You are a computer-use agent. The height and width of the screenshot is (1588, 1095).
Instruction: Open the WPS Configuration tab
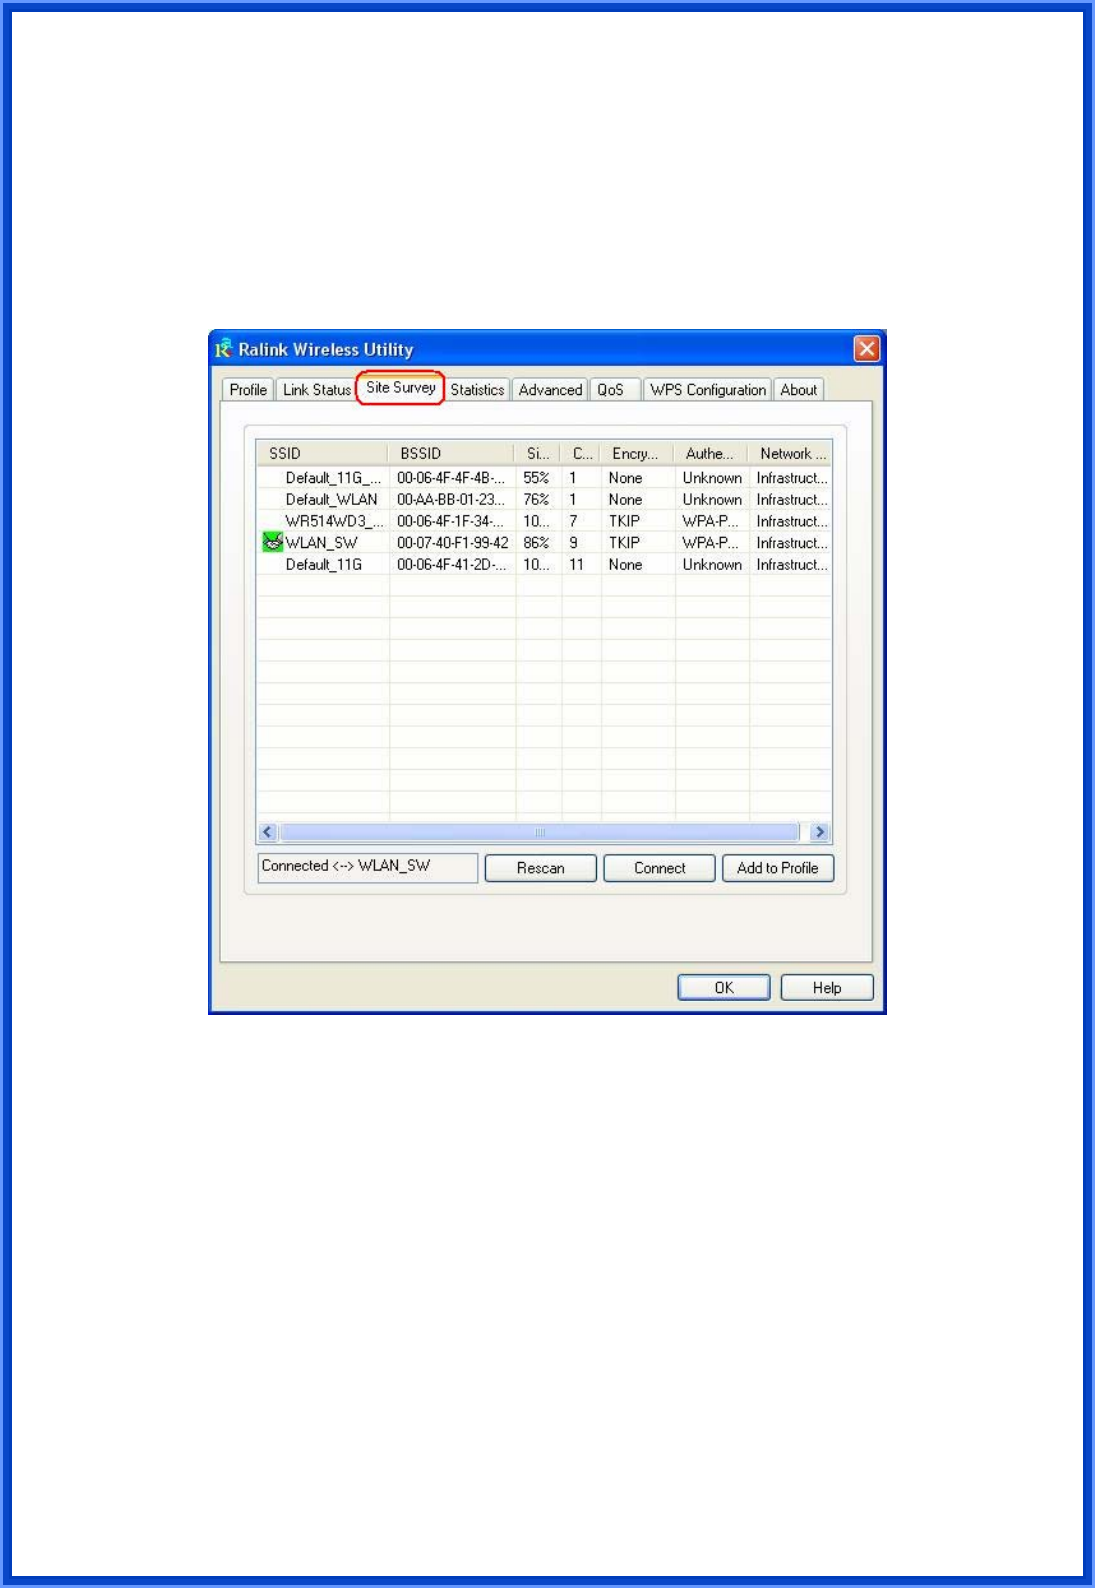(707, 390)
